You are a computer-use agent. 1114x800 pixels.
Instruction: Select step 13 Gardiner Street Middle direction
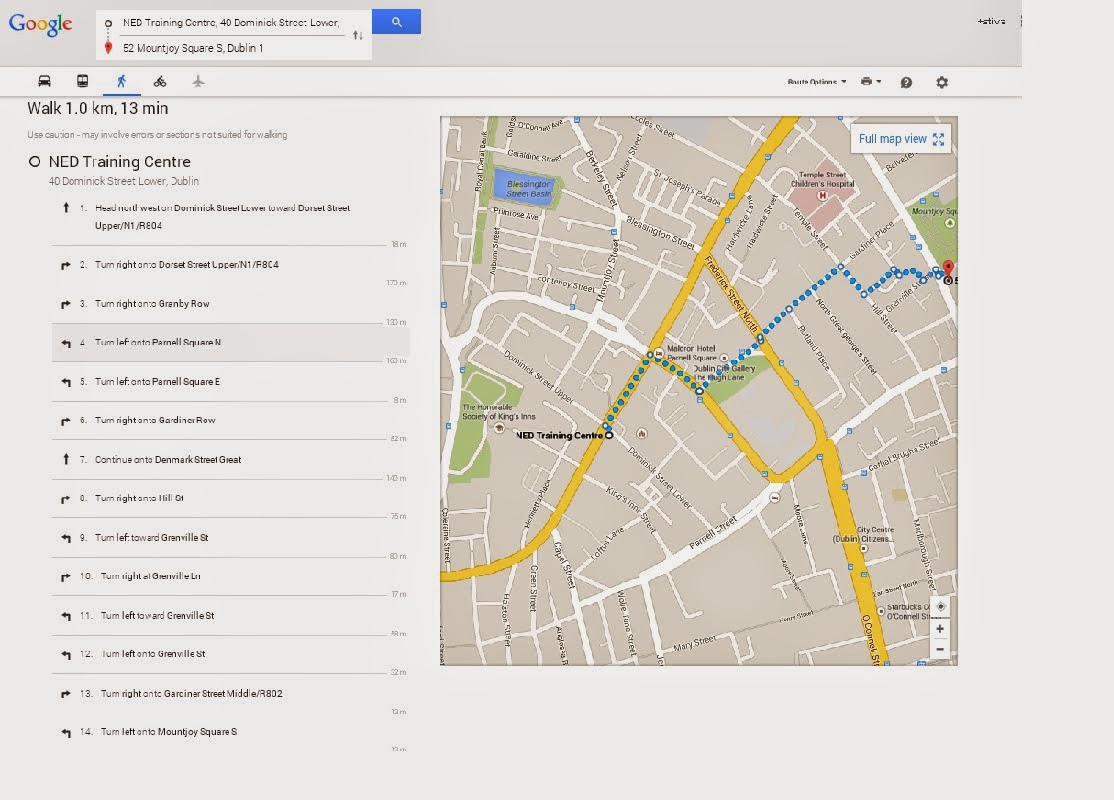pyautogui.click(x=191, y=693)
